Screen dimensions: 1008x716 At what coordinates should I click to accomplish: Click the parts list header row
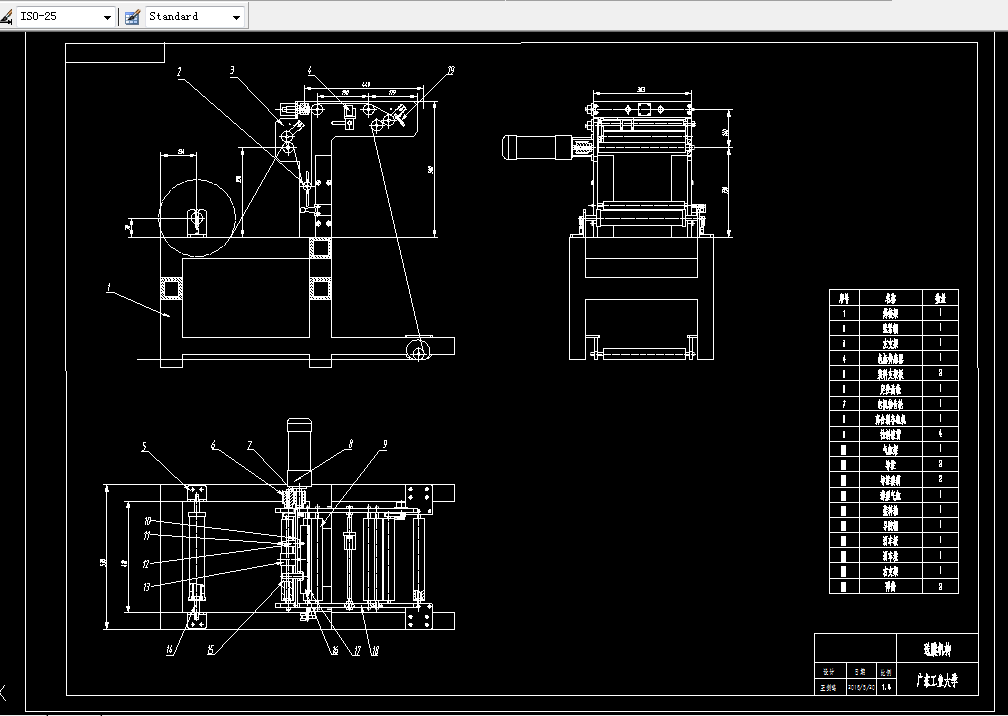pyautogui.click(x=894, y=298)
